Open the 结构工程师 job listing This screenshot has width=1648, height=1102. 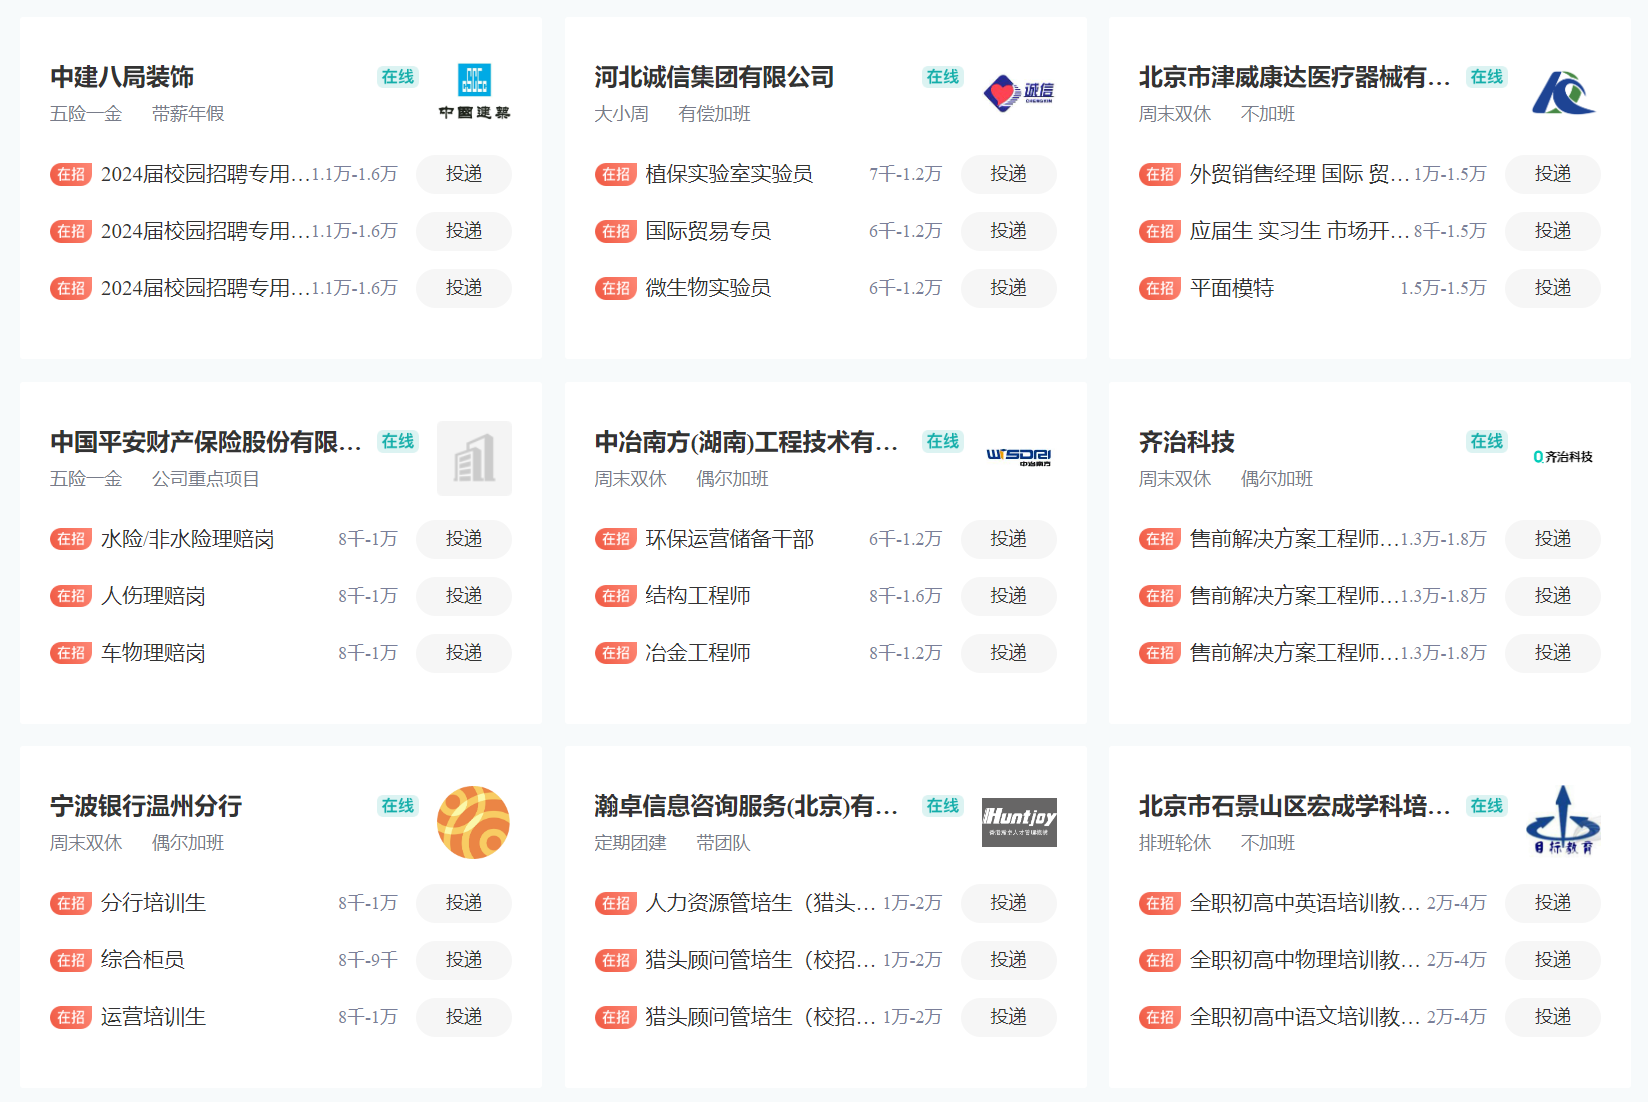tap(698, 596)
